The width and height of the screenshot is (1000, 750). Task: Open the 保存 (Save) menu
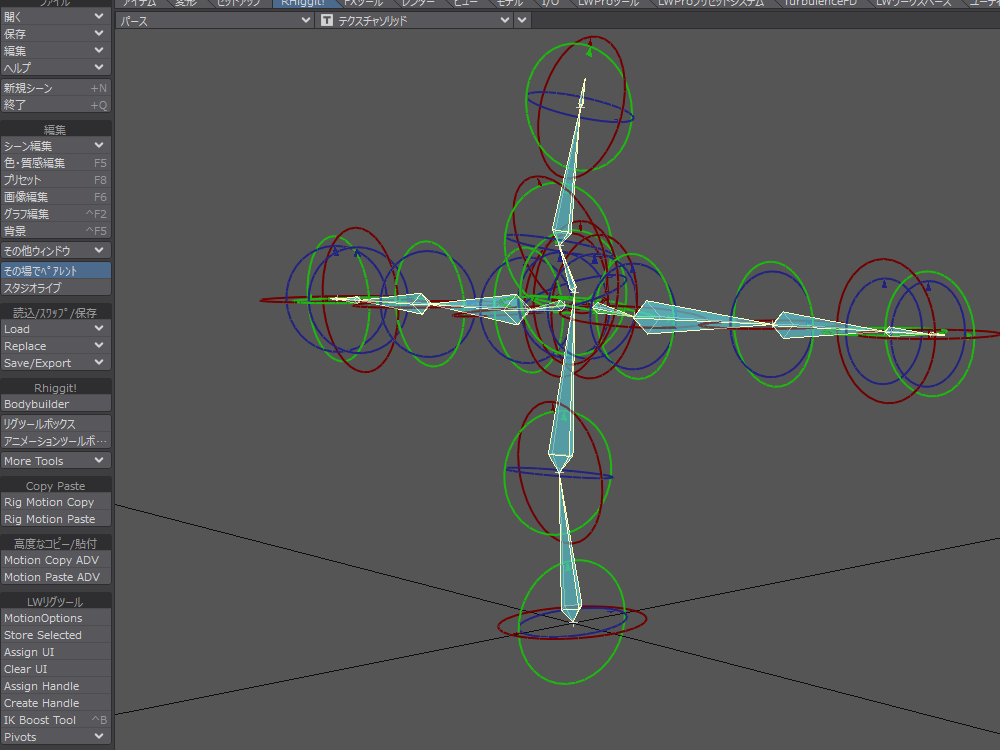pos(55,33)
